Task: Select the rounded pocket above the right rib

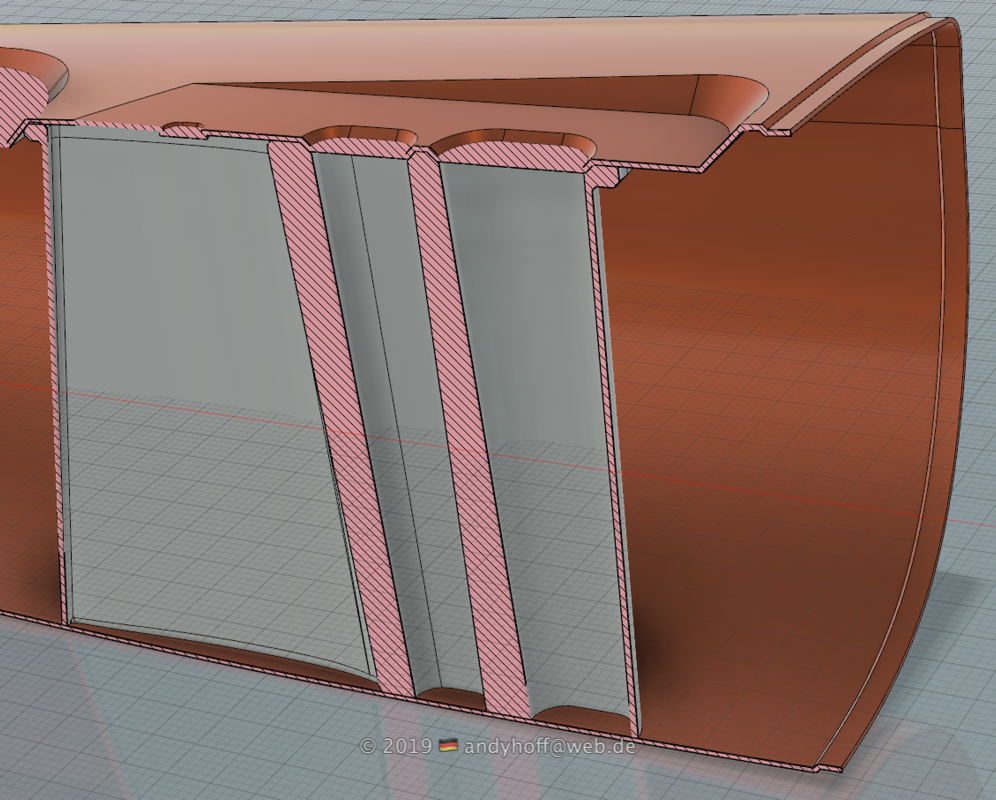Action: pyautogui.click(x=510, y=139)
